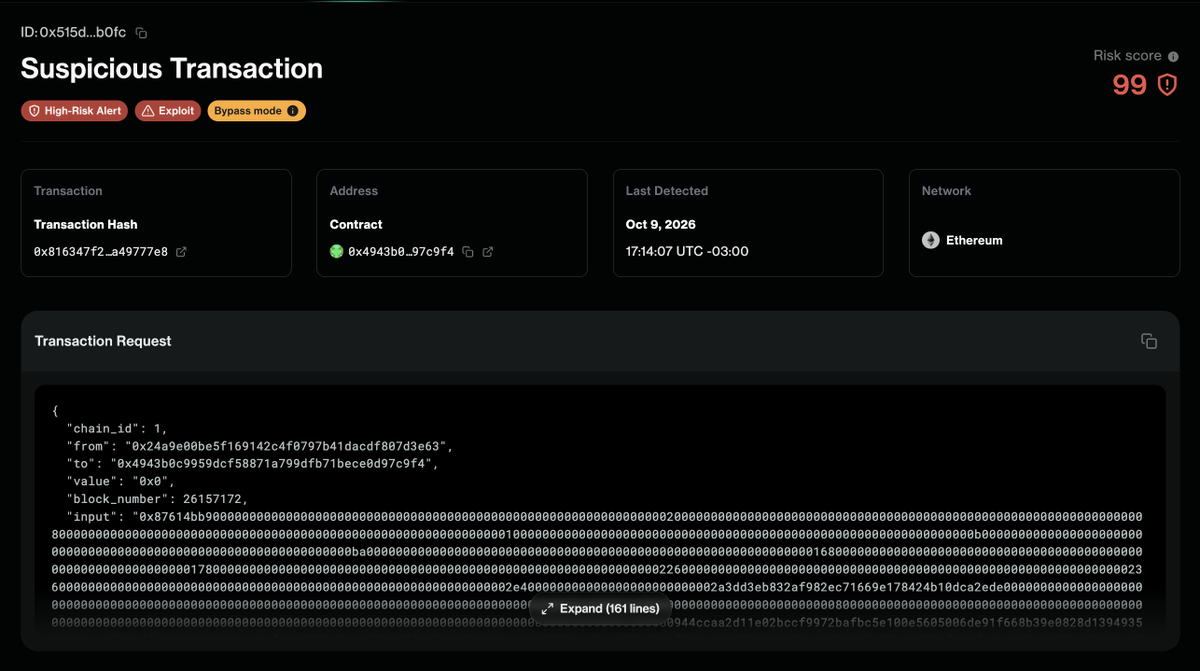Copy the contract address 0x4943b0…97c9f4
The height and width of the screenshot is (671, 1200).
[468, 252]
